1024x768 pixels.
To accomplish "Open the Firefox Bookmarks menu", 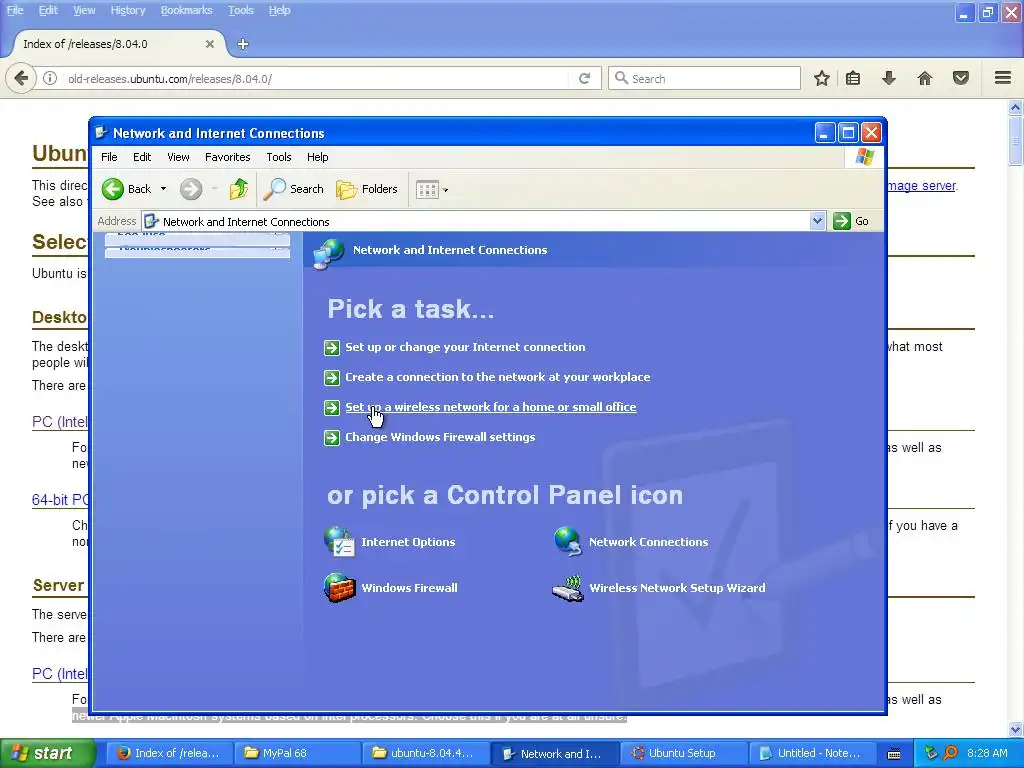I will click(186, 10).
